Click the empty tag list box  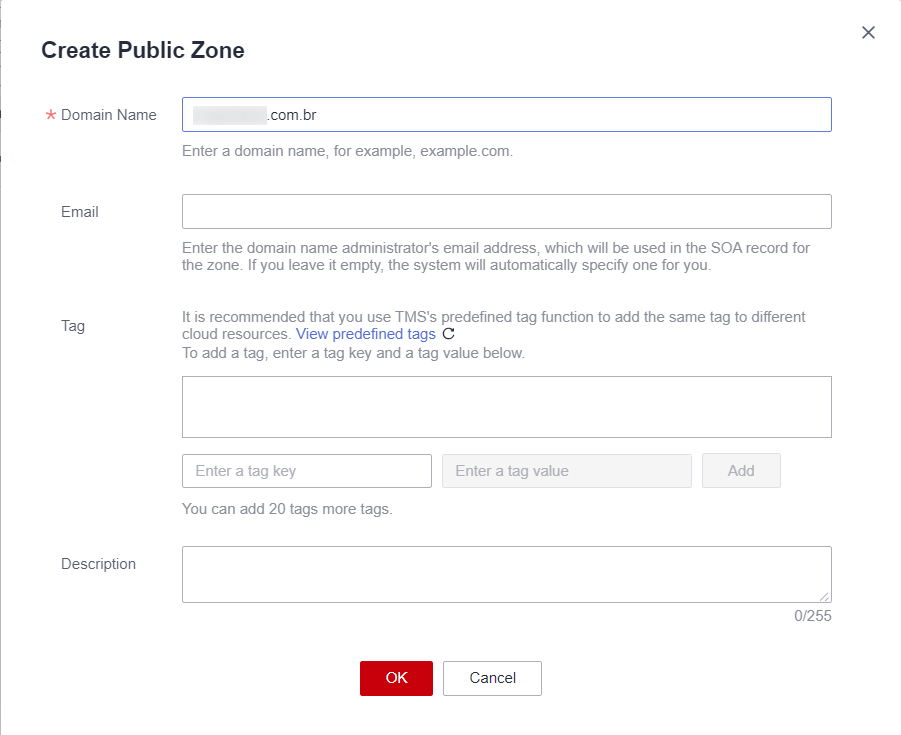pos(506,407)
